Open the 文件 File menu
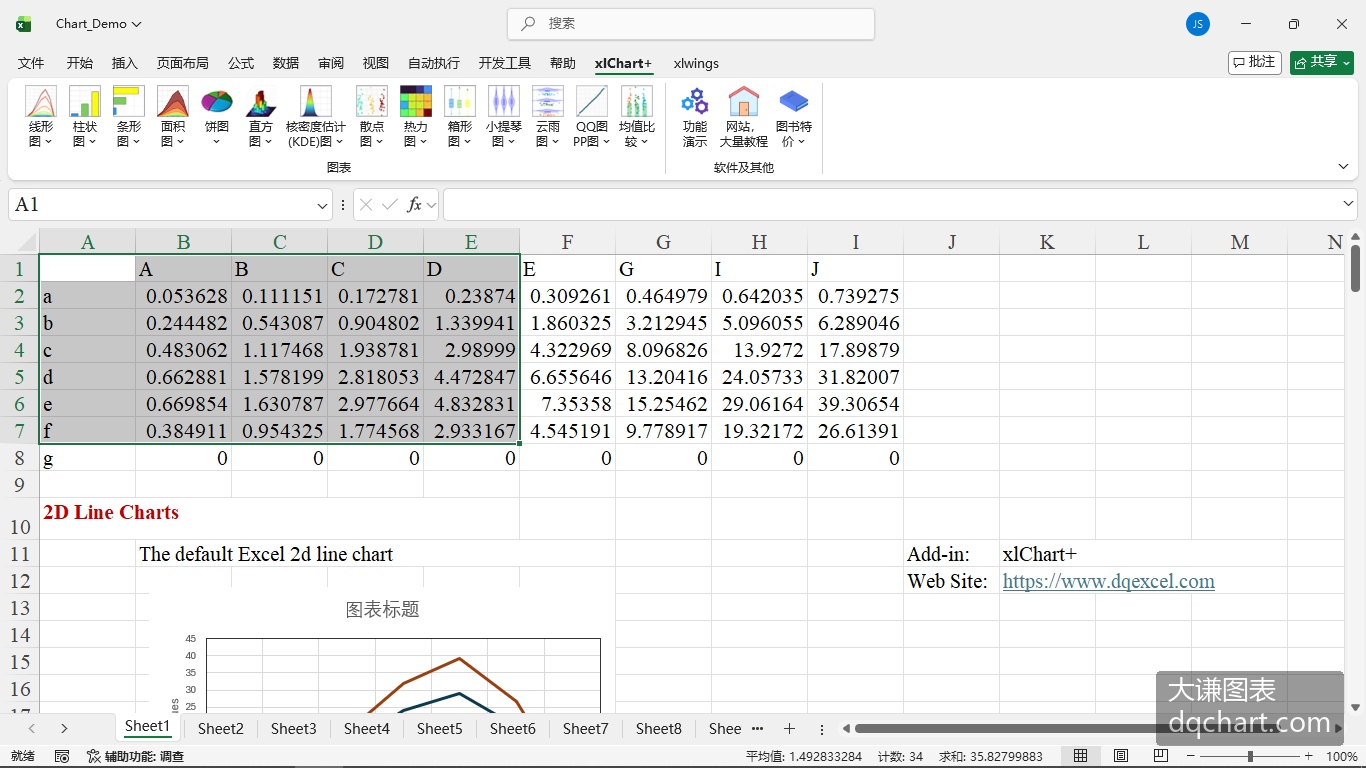 tap(31, 63)
